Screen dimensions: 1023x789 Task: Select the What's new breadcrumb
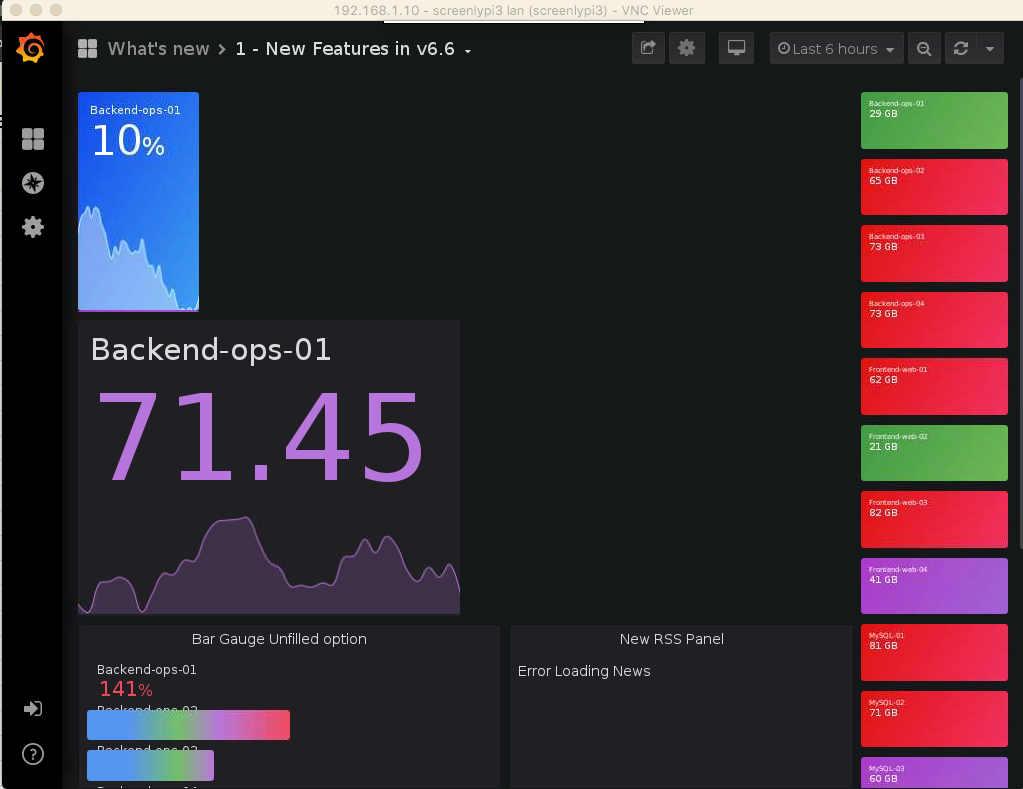[158, 47]
